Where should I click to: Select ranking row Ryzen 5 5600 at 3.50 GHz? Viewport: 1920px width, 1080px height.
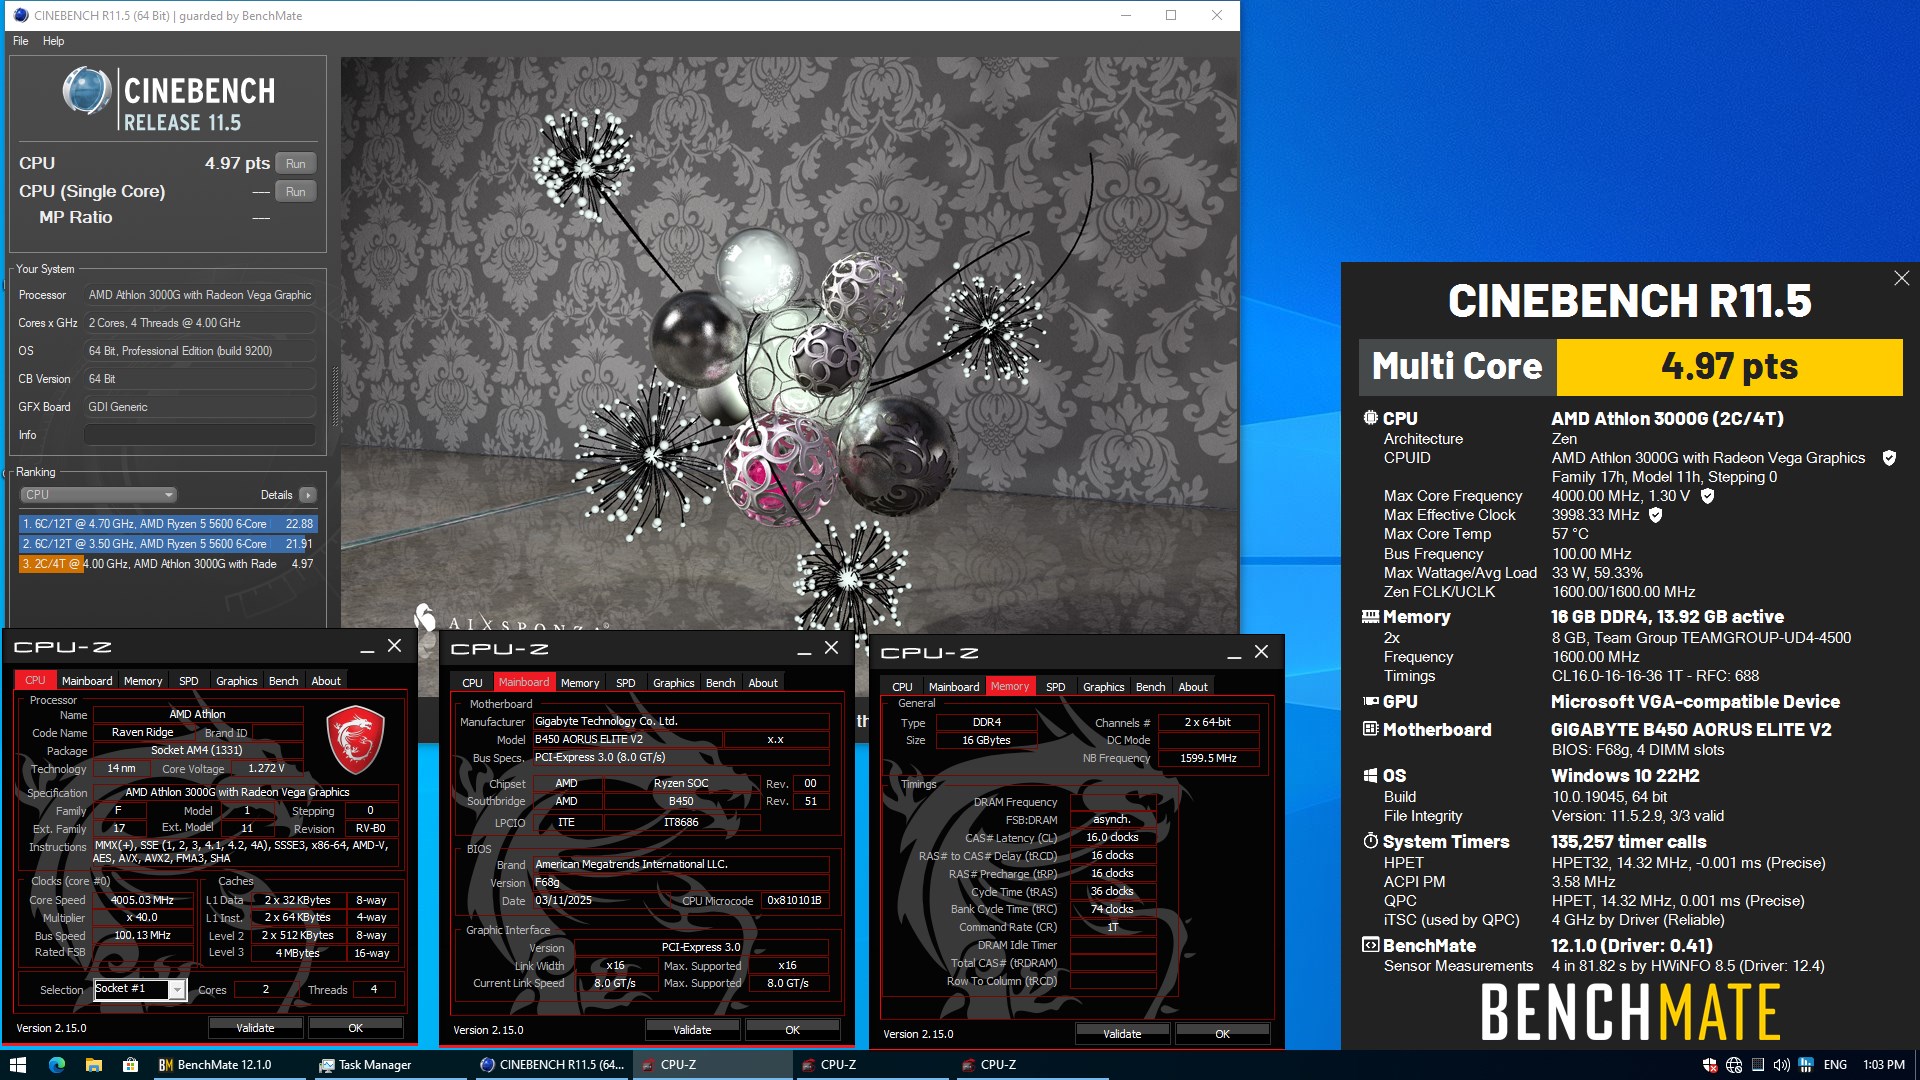click(168, 544)
